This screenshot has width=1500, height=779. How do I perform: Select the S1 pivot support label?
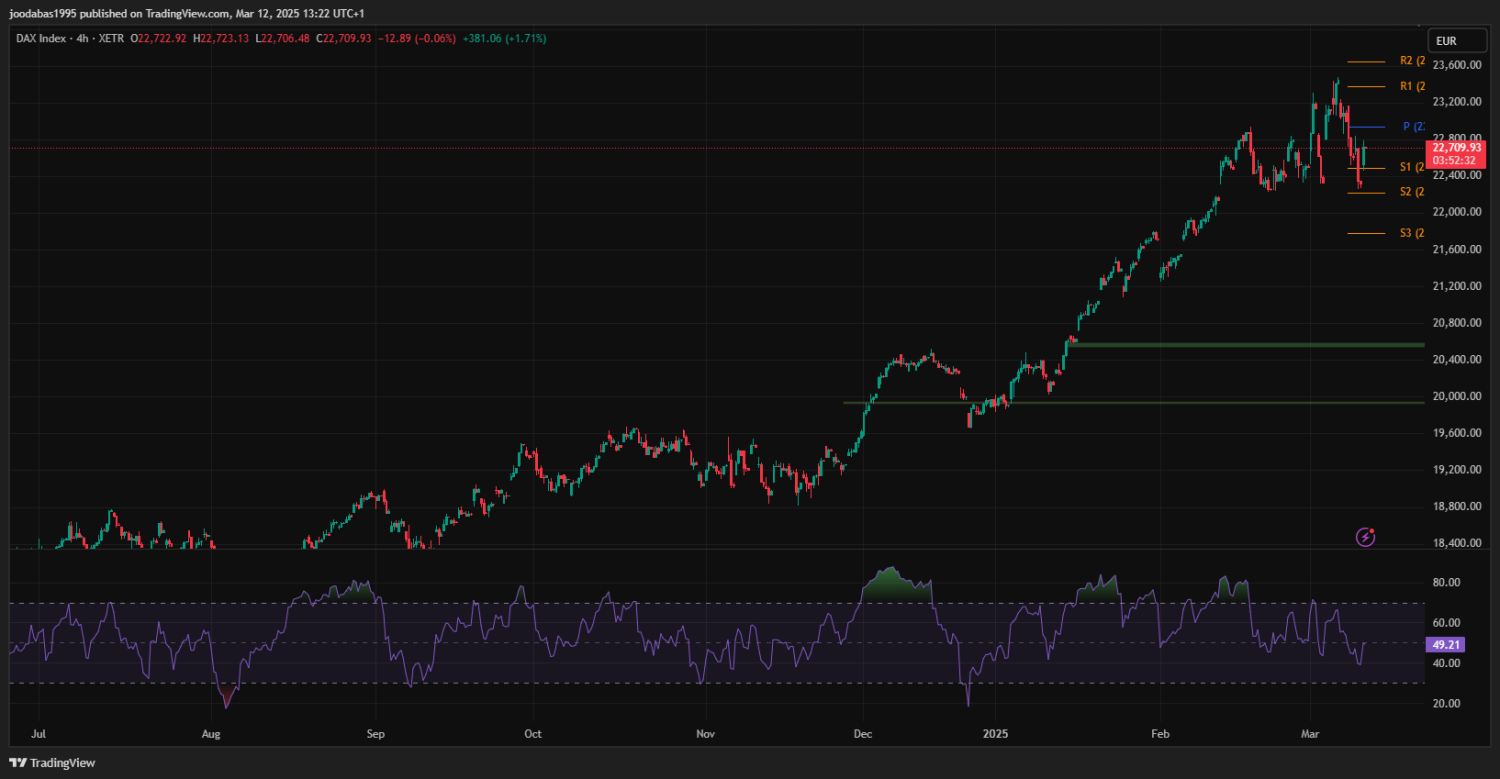click(1412, 167)
